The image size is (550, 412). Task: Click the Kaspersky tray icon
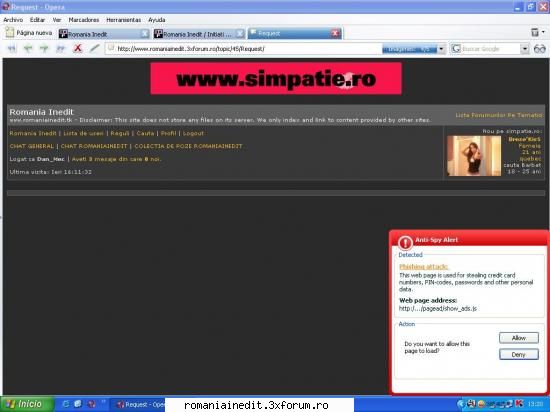click(x=518, y=404)
